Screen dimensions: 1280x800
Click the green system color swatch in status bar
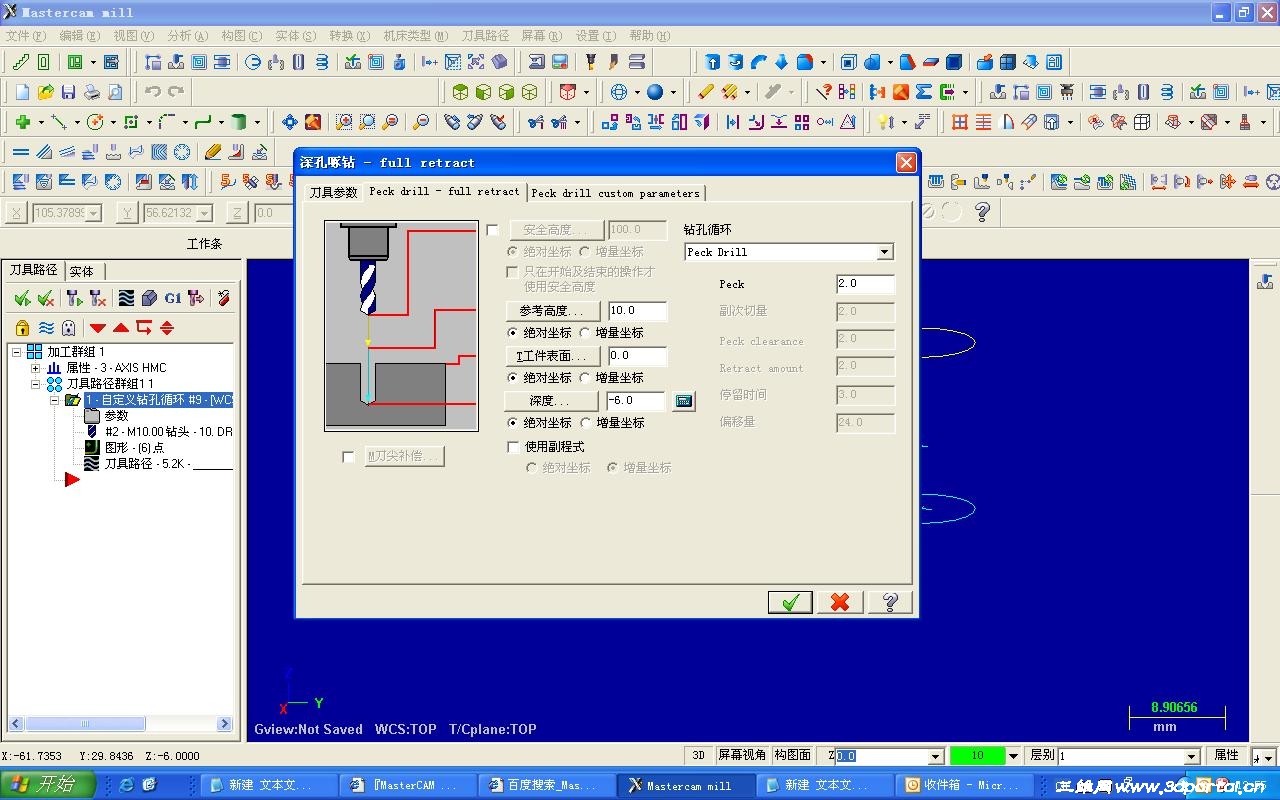pyautogui.click(x=978, y=756)
